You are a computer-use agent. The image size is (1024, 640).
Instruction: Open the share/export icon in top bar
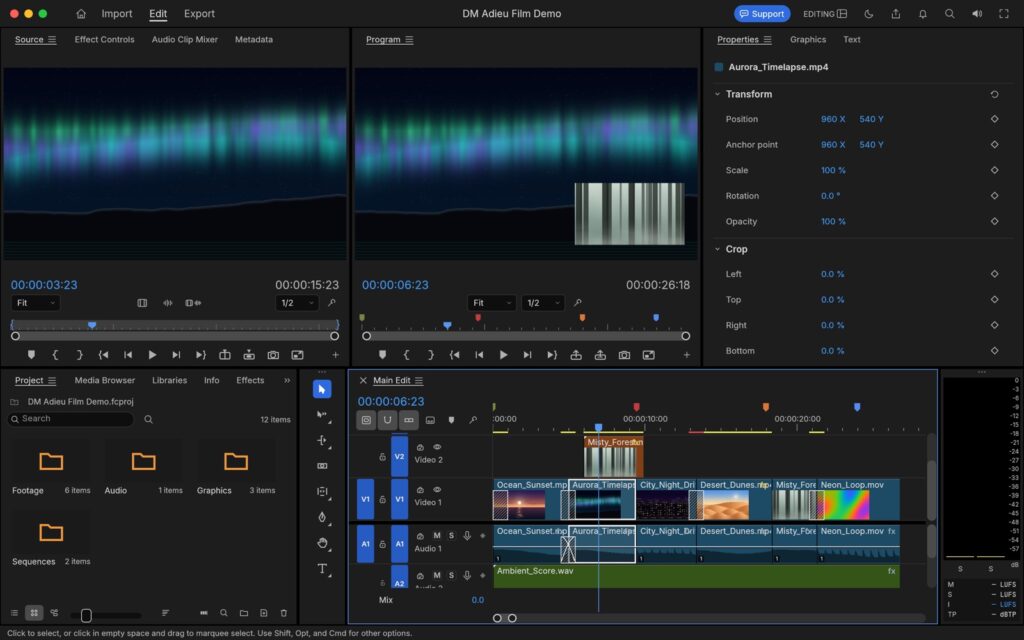pos(895,14)
